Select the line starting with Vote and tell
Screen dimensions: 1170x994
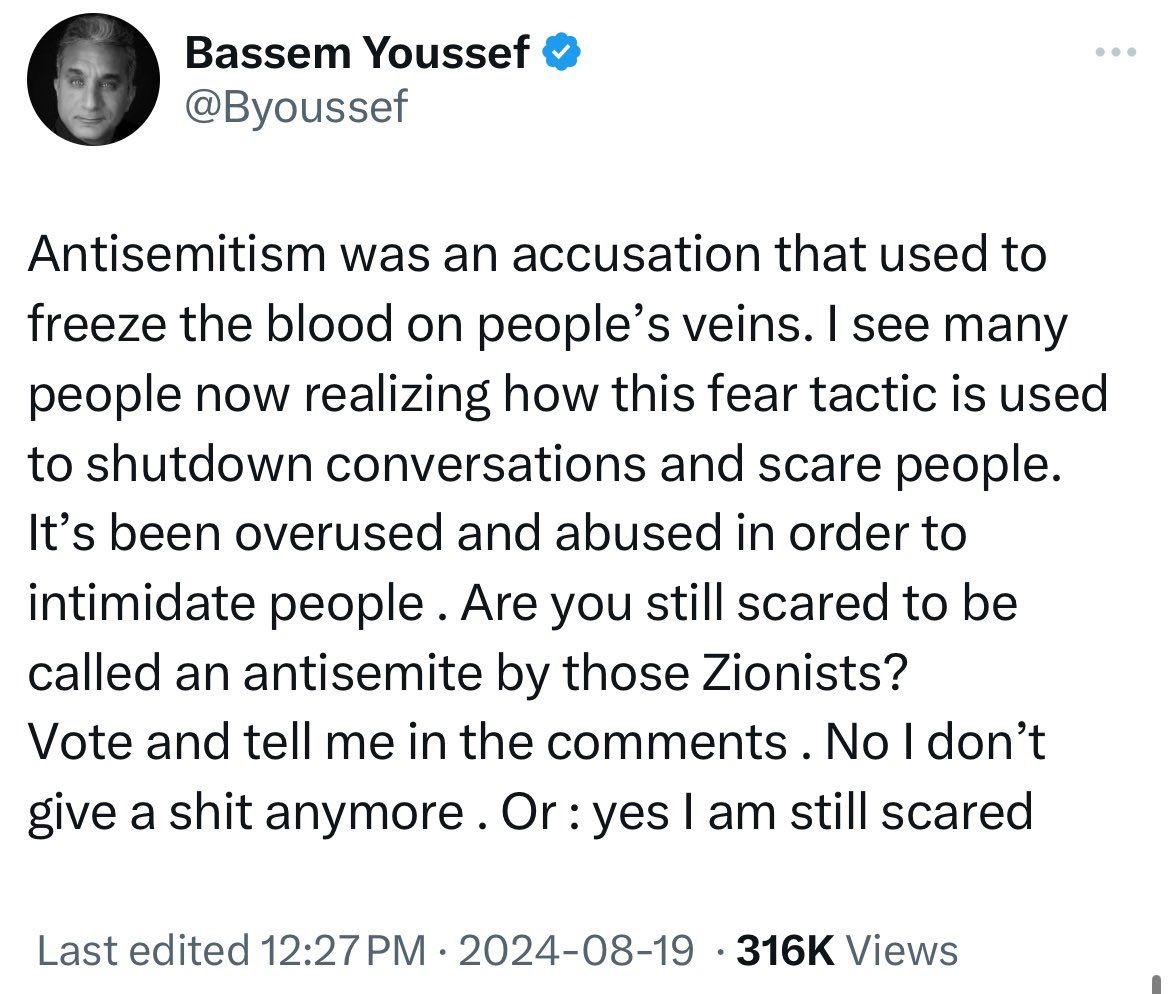click(x=536, y=743)
